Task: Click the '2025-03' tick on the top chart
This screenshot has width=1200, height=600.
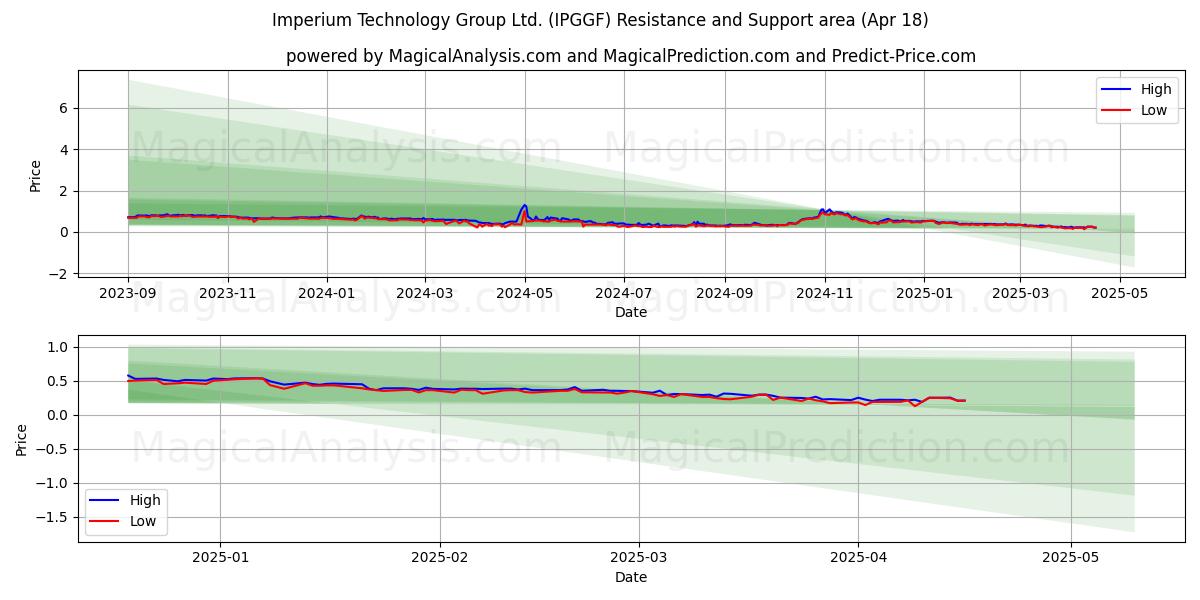Action: click(1020, 295)
